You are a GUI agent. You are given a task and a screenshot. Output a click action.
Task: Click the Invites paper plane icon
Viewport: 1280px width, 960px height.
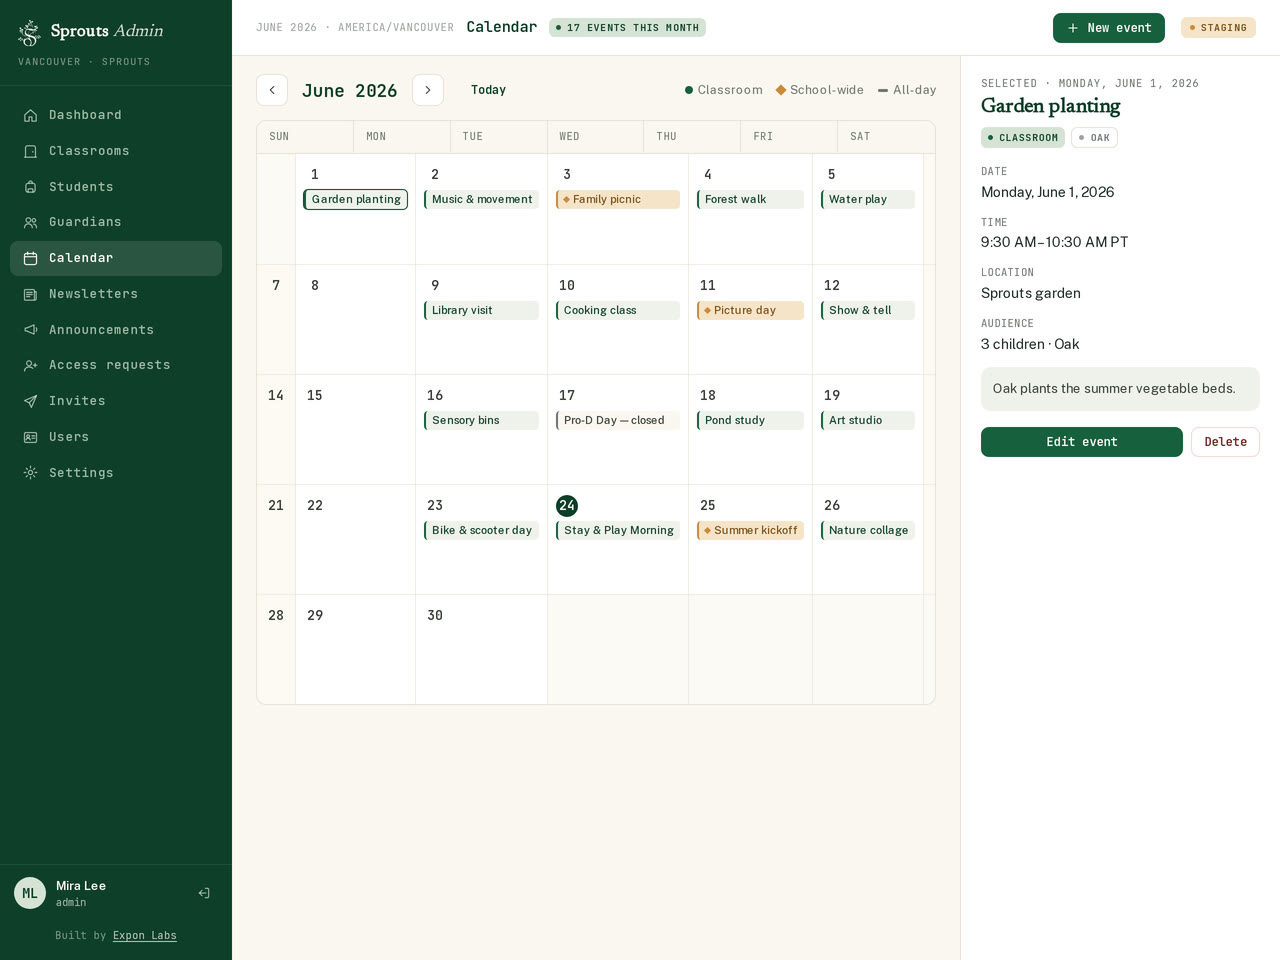tap(31, 401)
